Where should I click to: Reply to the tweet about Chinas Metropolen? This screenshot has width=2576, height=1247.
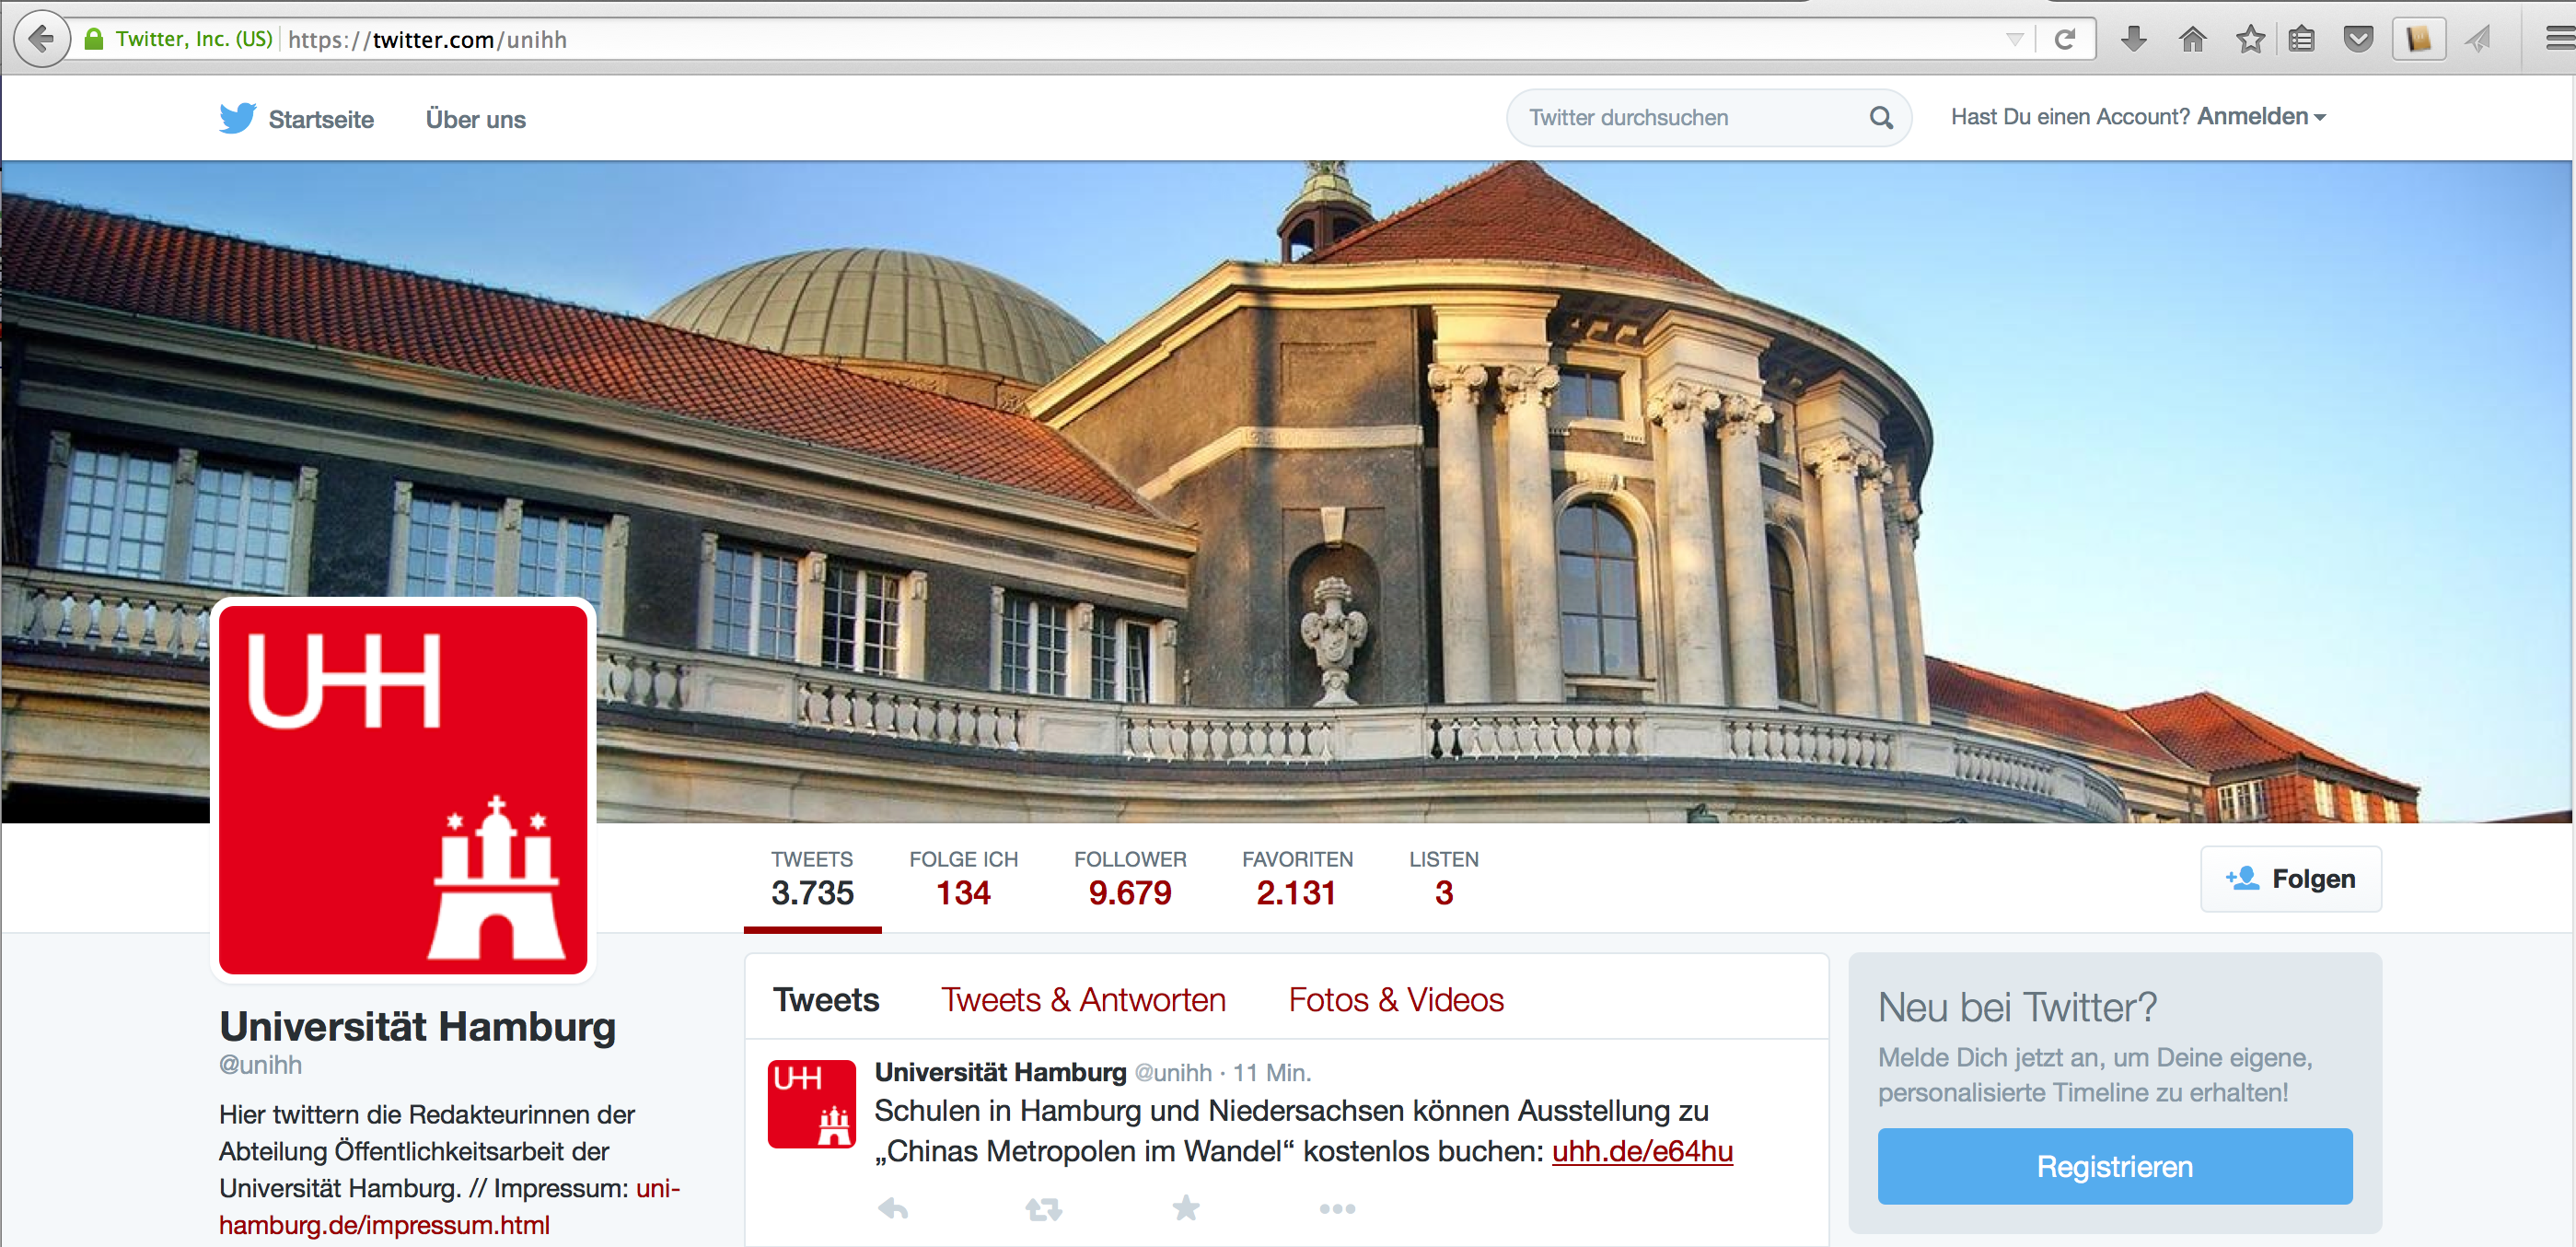(892, 1209)
